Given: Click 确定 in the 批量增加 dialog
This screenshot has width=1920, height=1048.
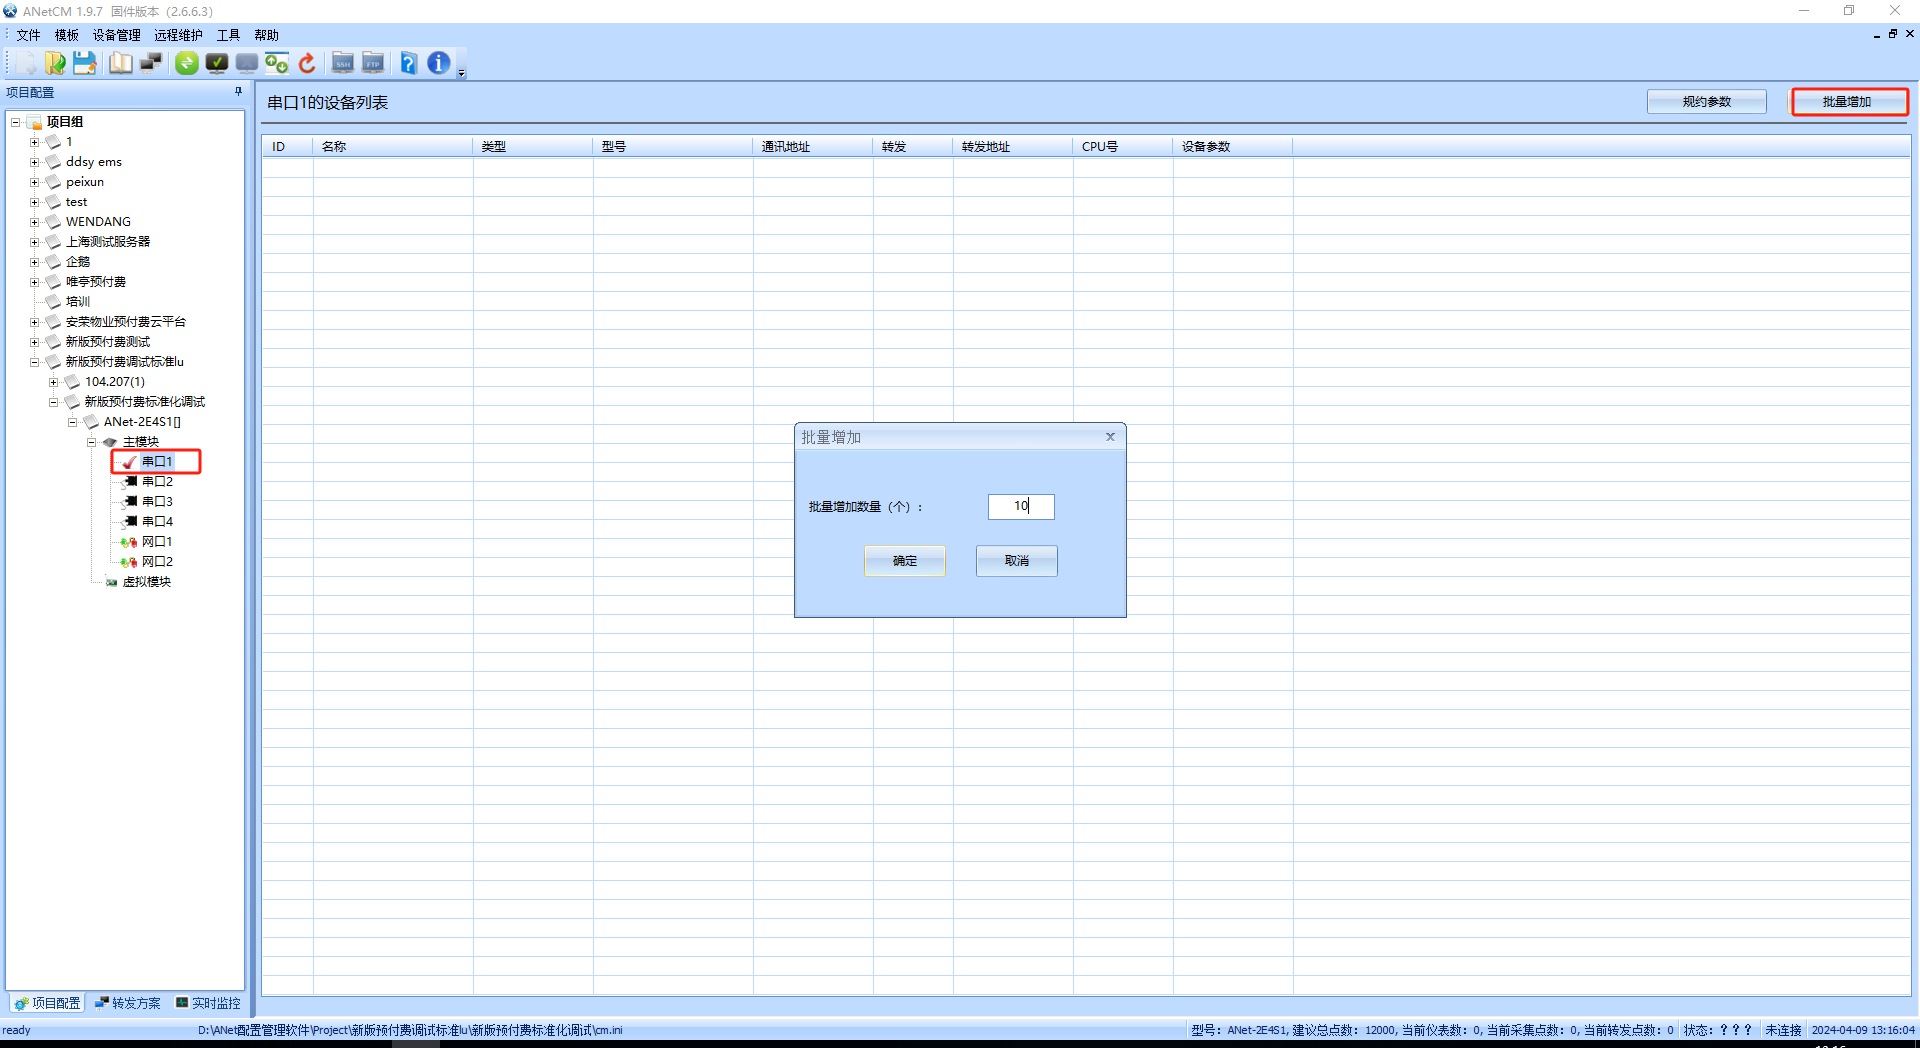Looking at the screenshot, I should (904, 561).
